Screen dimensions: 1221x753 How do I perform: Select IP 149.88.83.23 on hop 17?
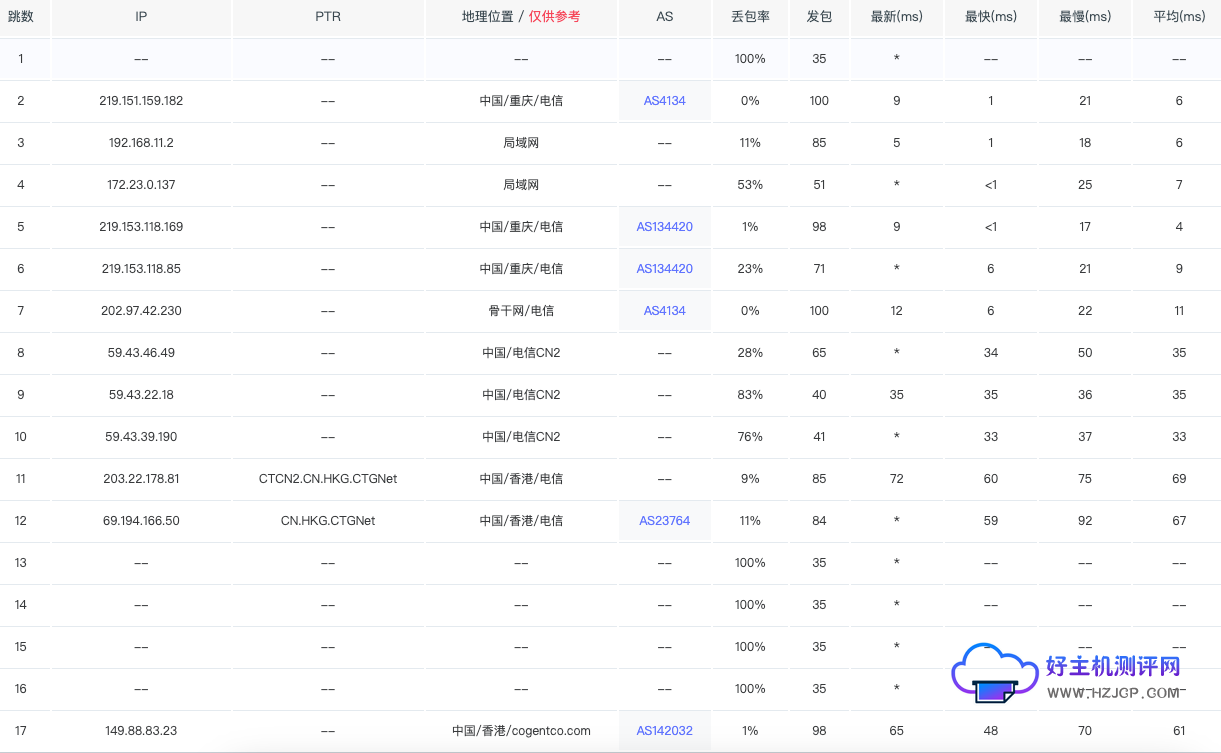(140, 730)
